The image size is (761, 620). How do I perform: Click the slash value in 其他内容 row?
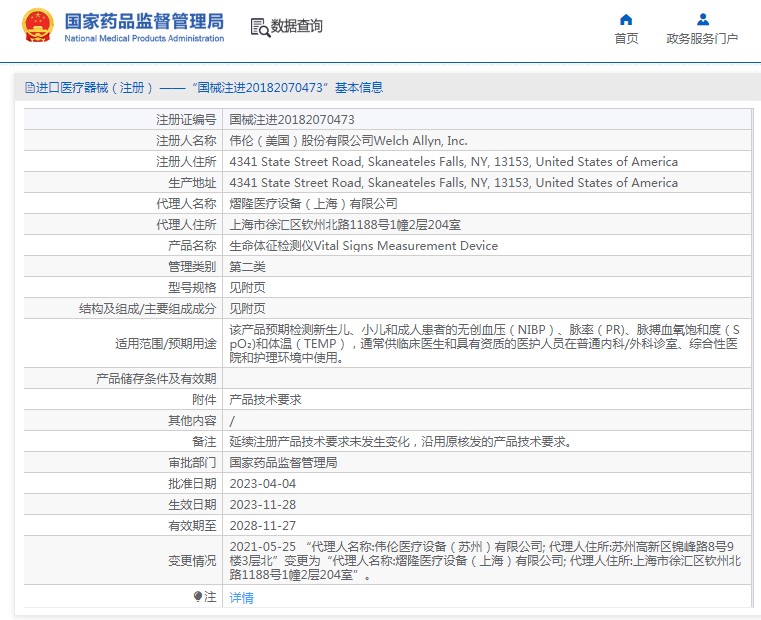pyautogui.click(x=232, y=421)
